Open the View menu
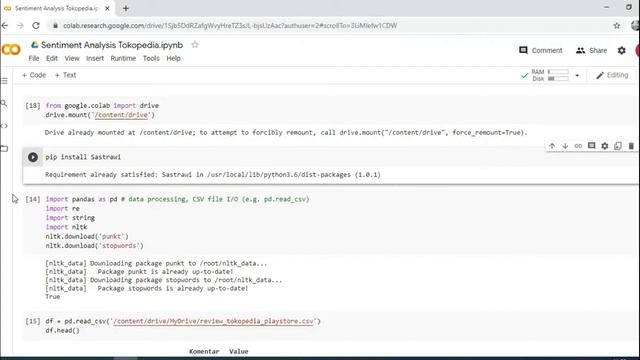Image resolution: width=640 pixels, height=360 pixels. tap(72, 58)
